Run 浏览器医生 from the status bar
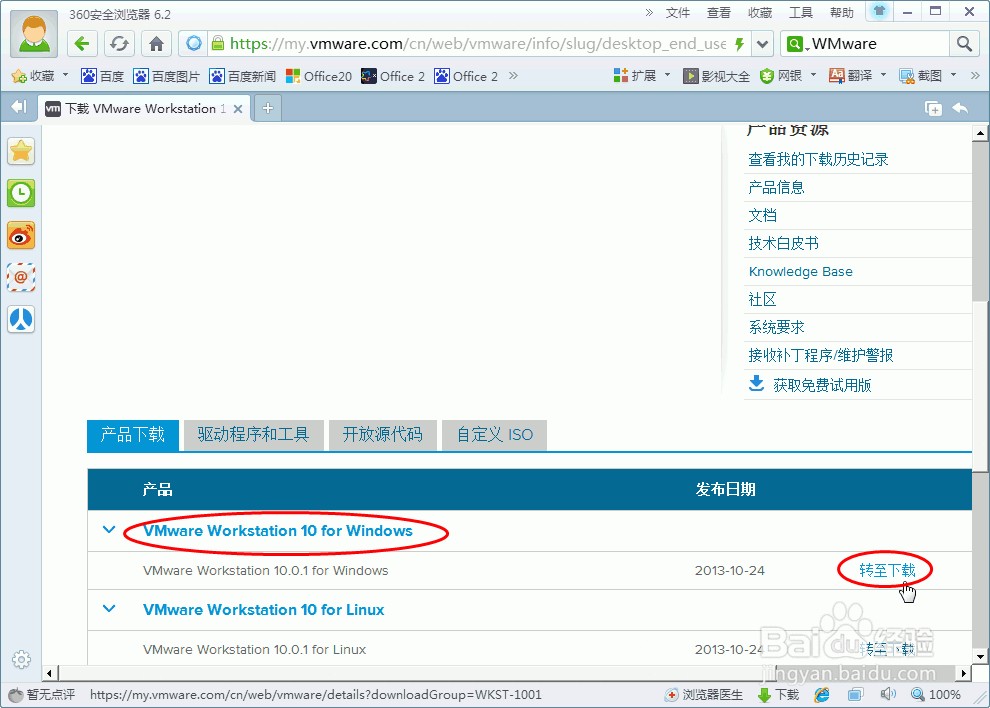990x708 pixels. click(703, 694)
